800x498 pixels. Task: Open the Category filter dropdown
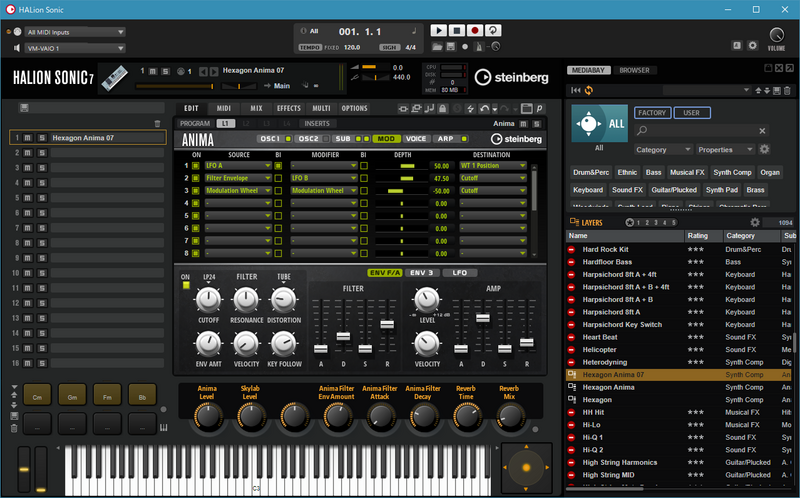pos(663,150)
